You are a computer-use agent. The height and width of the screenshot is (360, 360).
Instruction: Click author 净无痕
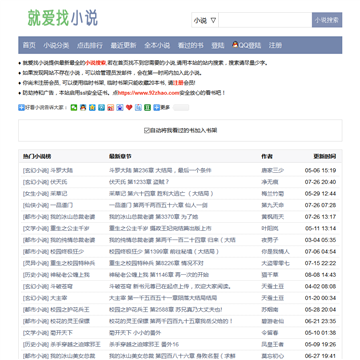270,182
